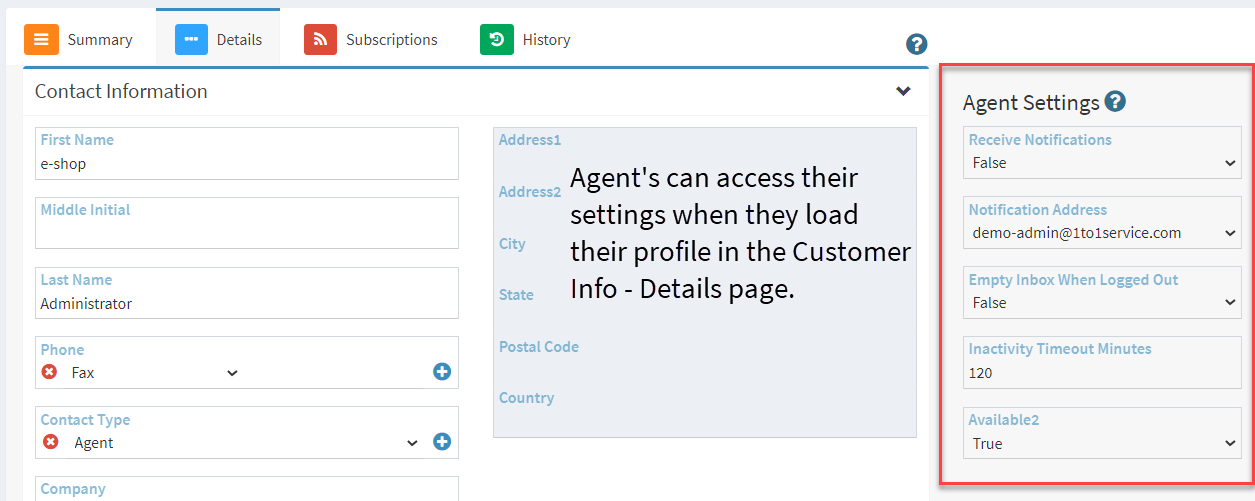The image size is (1255, 501).
Task: Open the help icon above the panel
Action: tap(916, 44)
